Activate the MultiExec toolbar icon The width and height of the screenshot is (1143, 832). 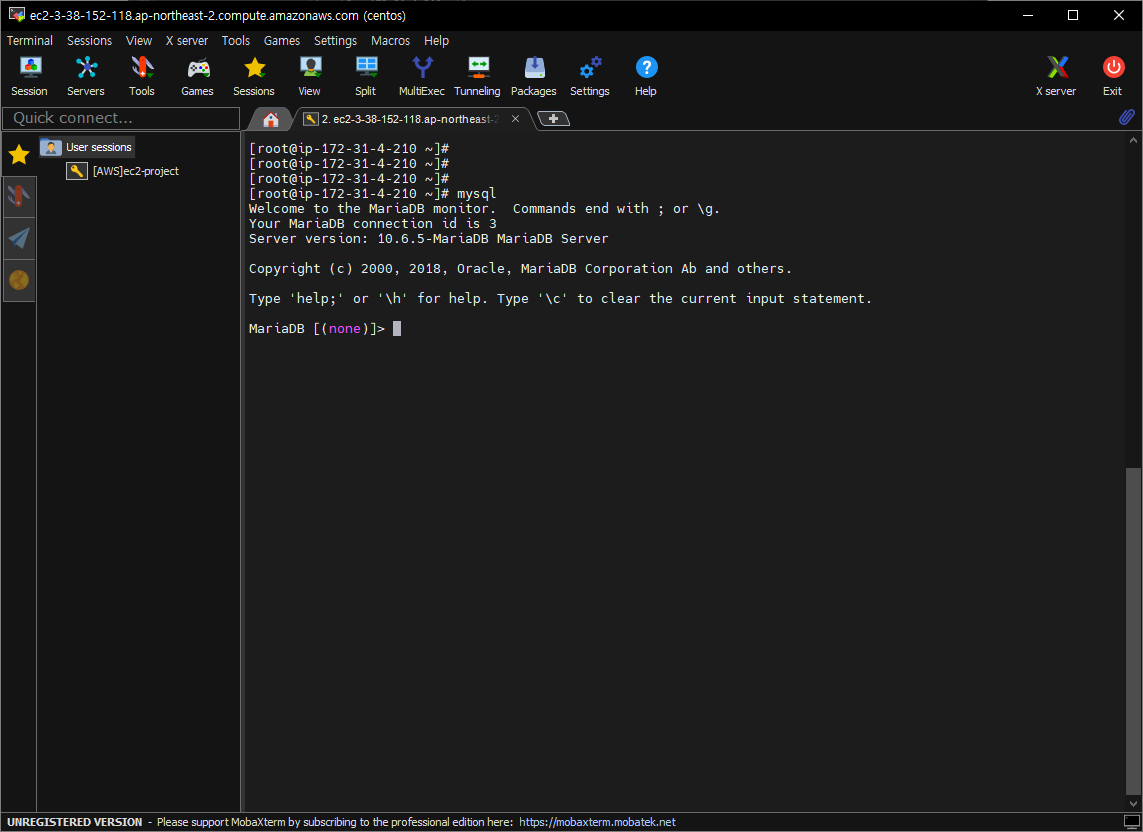coord(421,77)
